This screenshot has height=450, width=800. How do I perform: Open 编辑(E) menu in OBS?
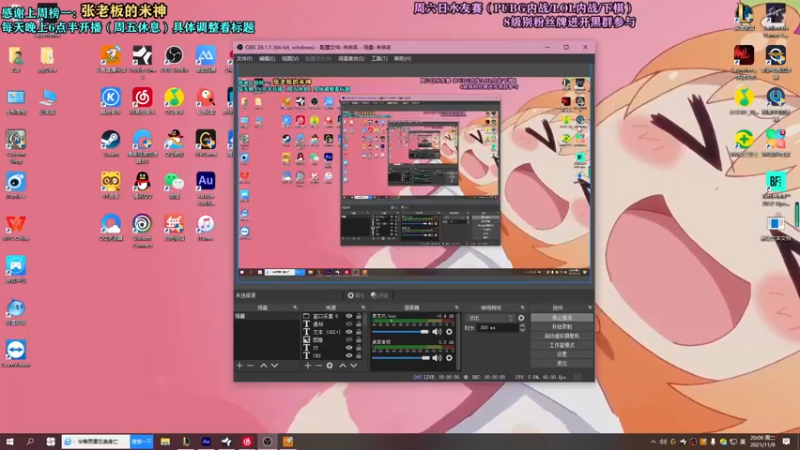(267, 59)
